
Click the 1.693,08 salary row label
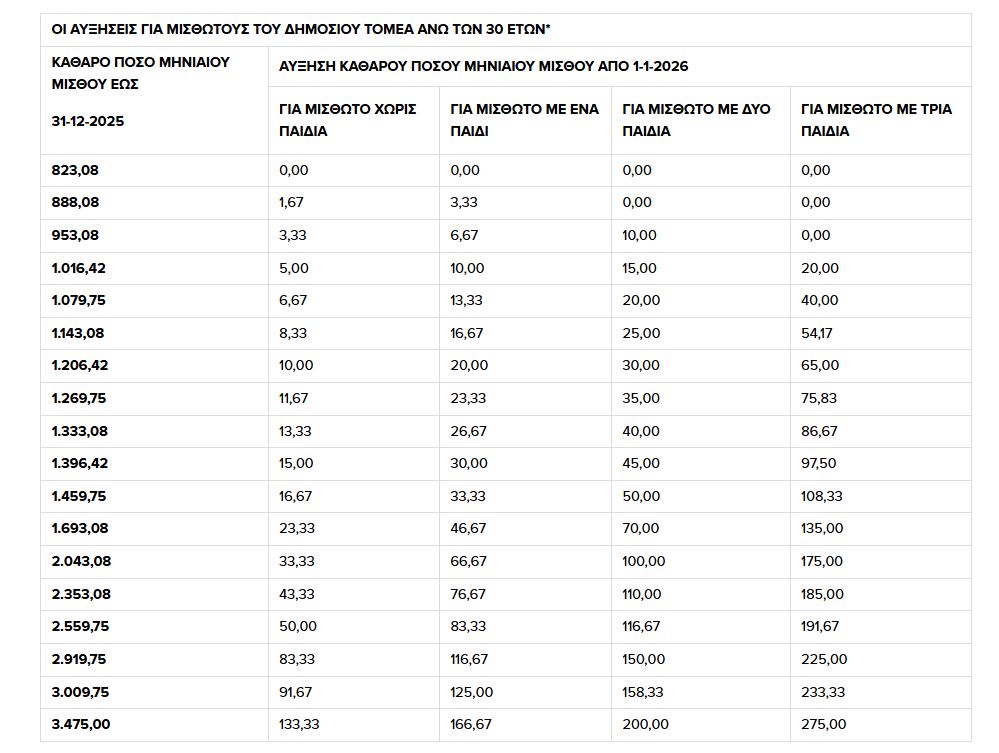point(80,528)
